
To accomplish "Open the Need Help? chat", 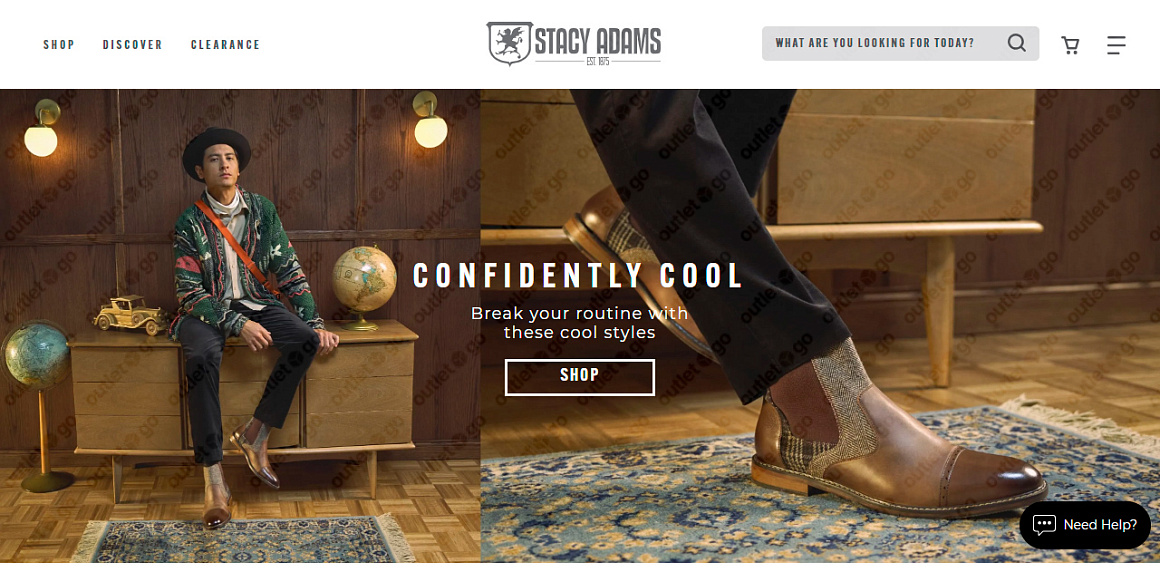I will pos(1099,524).
